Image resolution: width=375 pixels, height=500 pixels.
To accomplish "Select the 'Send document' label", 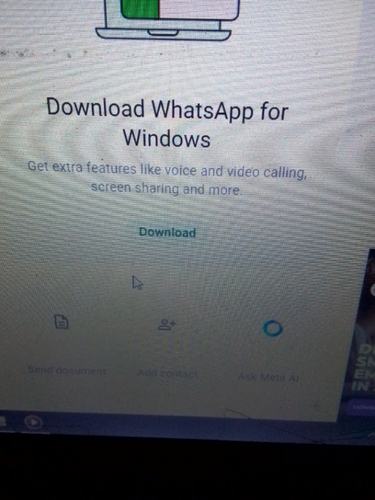I will click(x=67, y=370).
